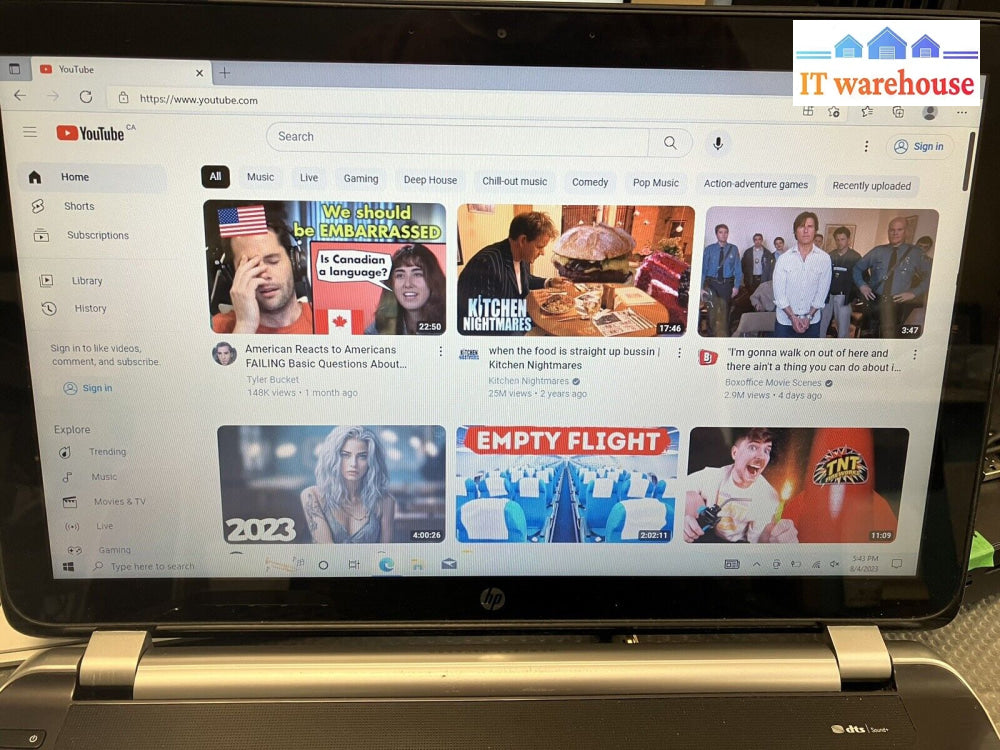Open YouTube settings three-dot menu
The image size is (1000, 750).
click(x=866, y=146)
